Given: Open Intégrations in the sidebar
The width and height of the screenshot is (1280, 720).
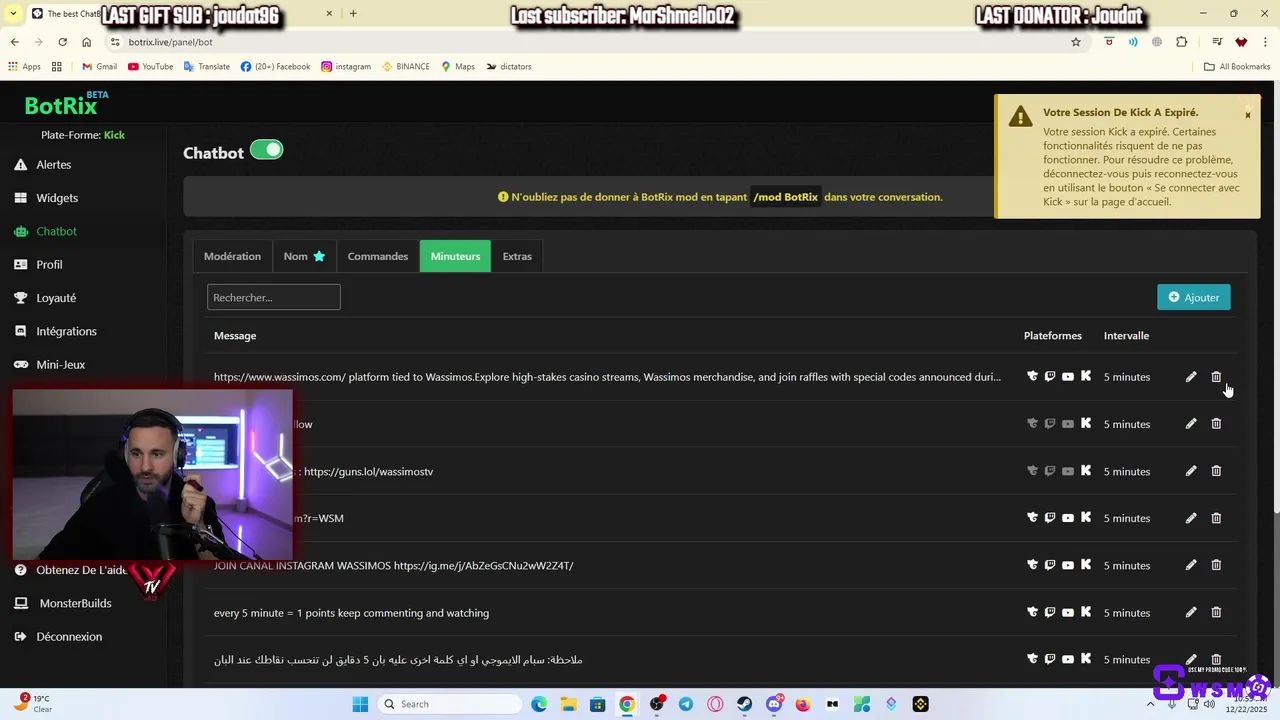Looking at the screenshot, I should click(55, 331).
